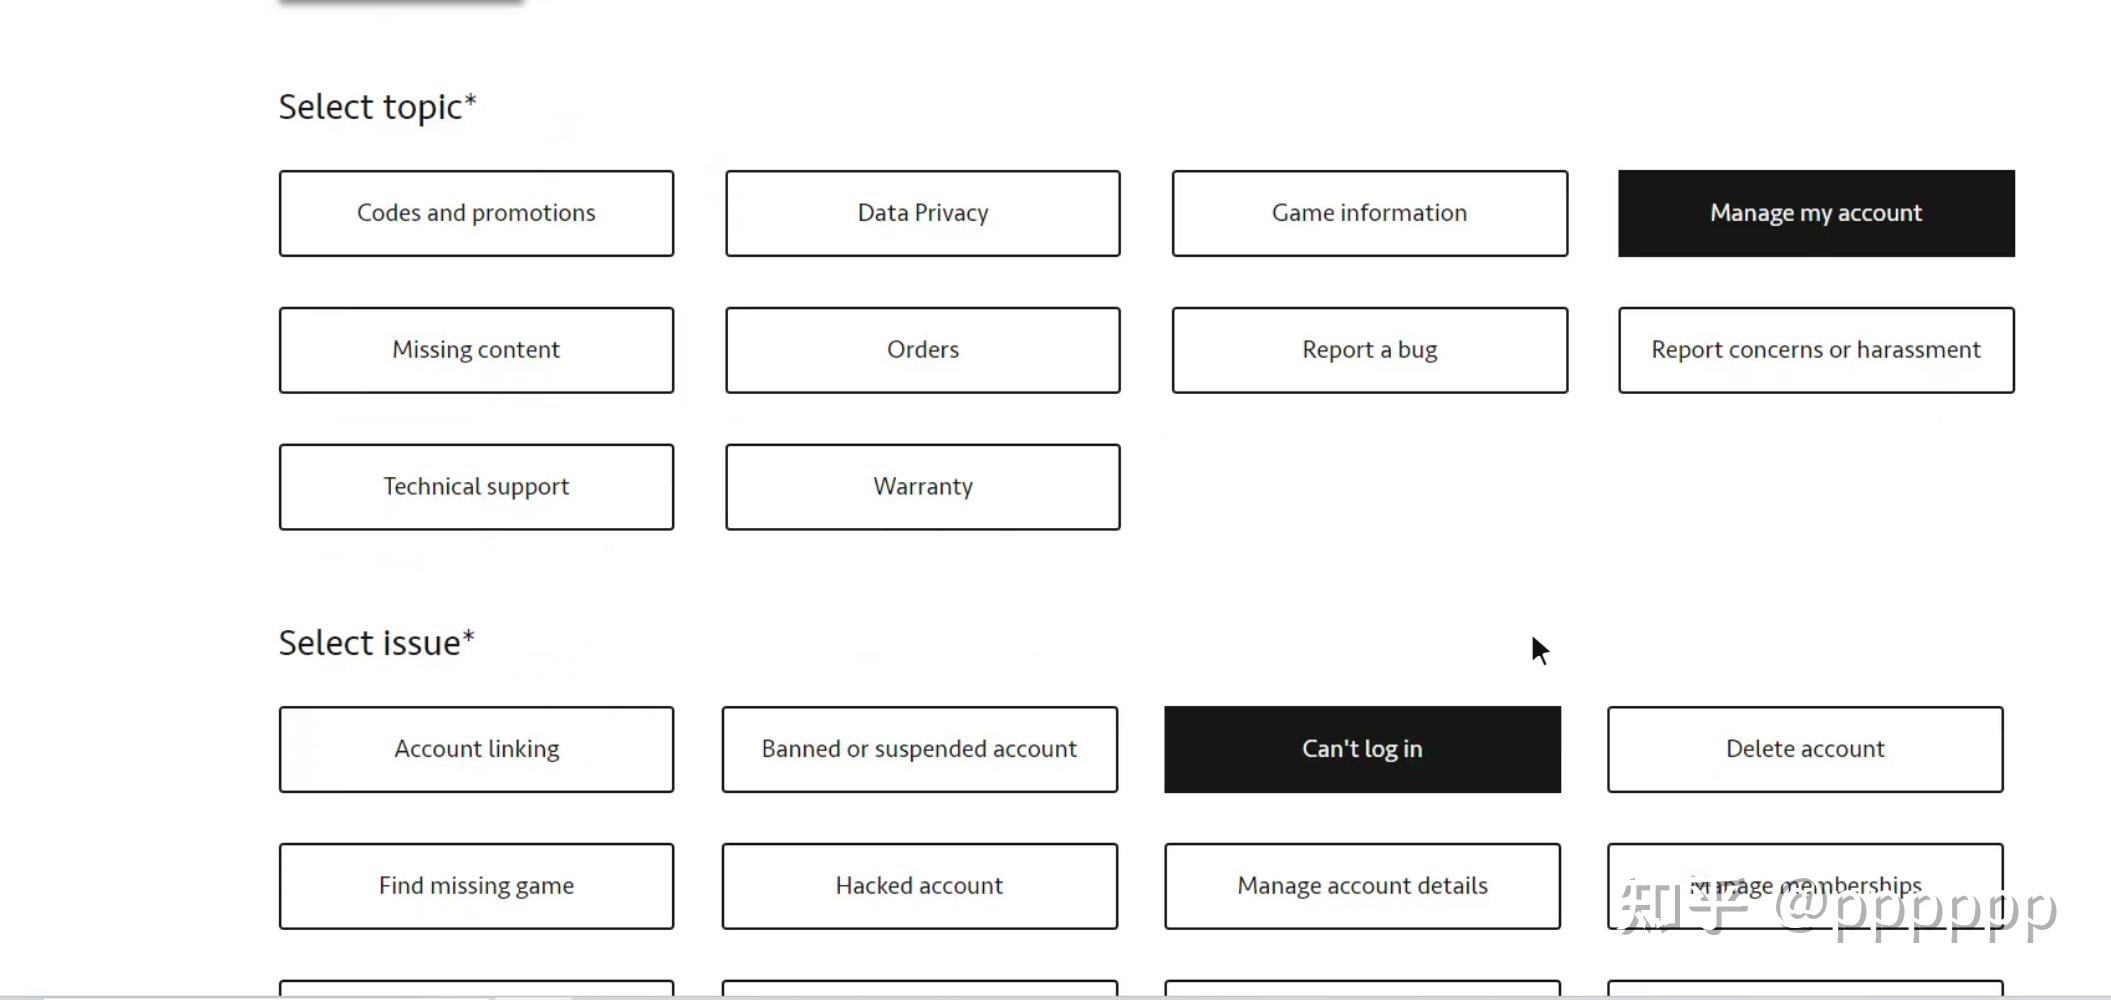Pick the Game information topic
Viewport: 2111px width, 1000px height.
click(1369, 213)
